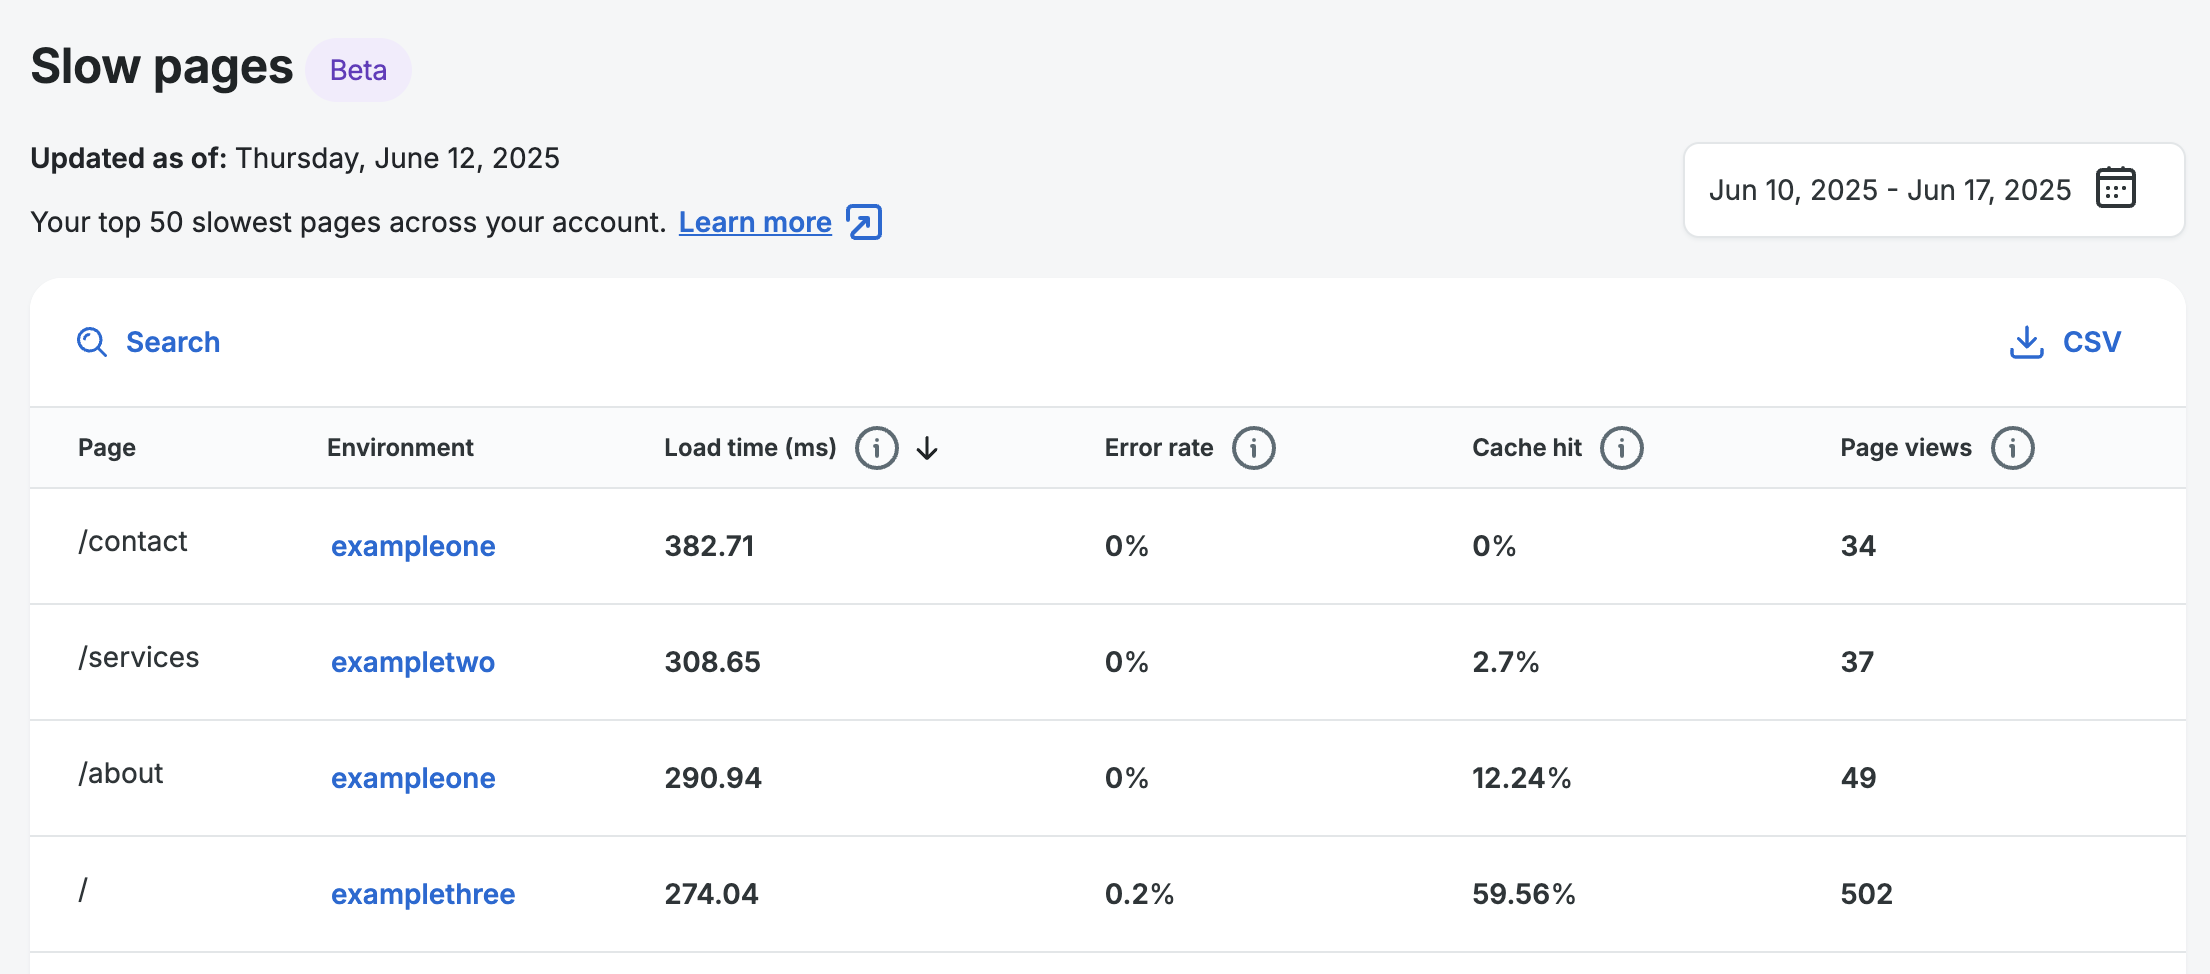2210x974 pixels.
Task: Click the CSV download arrow icon
Action: tap(2026, 342)
